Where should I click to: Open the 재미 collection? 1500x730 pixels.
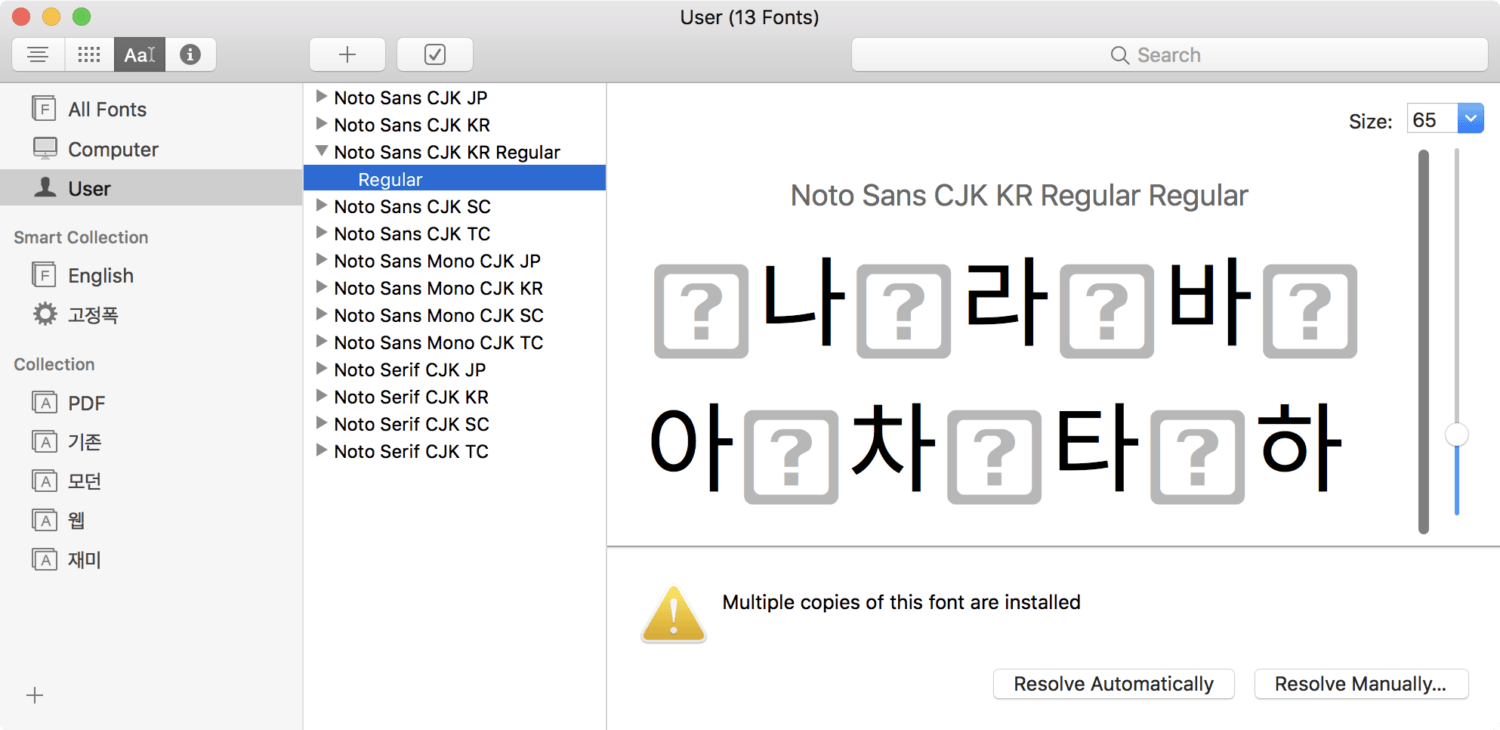point(151,560)
